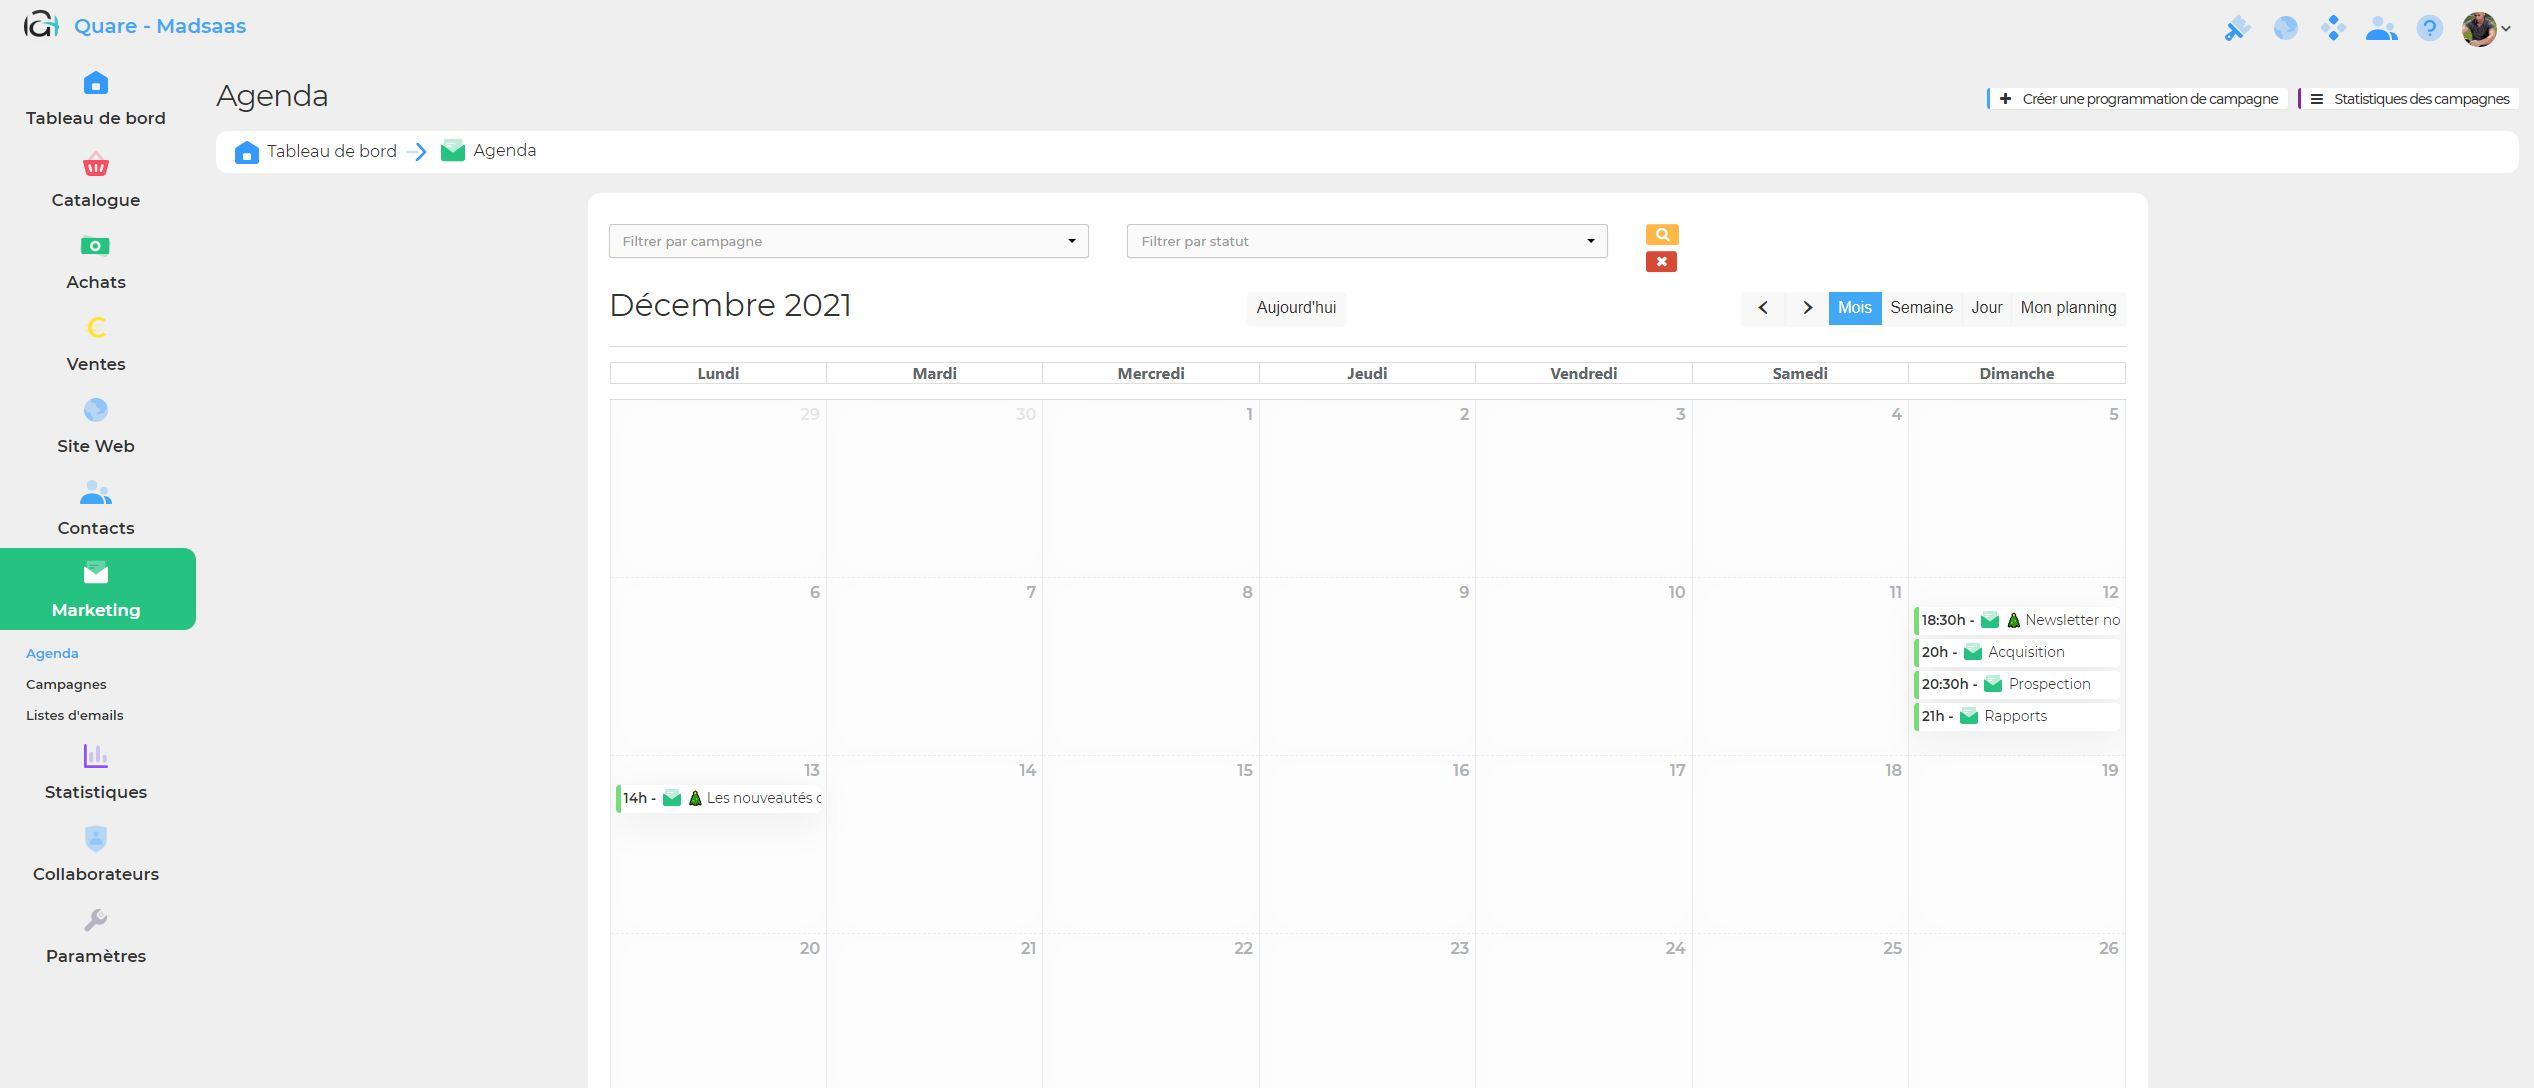Screen dimensions: 2534x1088
Task: Open Agenda submenu item
Action: click(52, 653)
